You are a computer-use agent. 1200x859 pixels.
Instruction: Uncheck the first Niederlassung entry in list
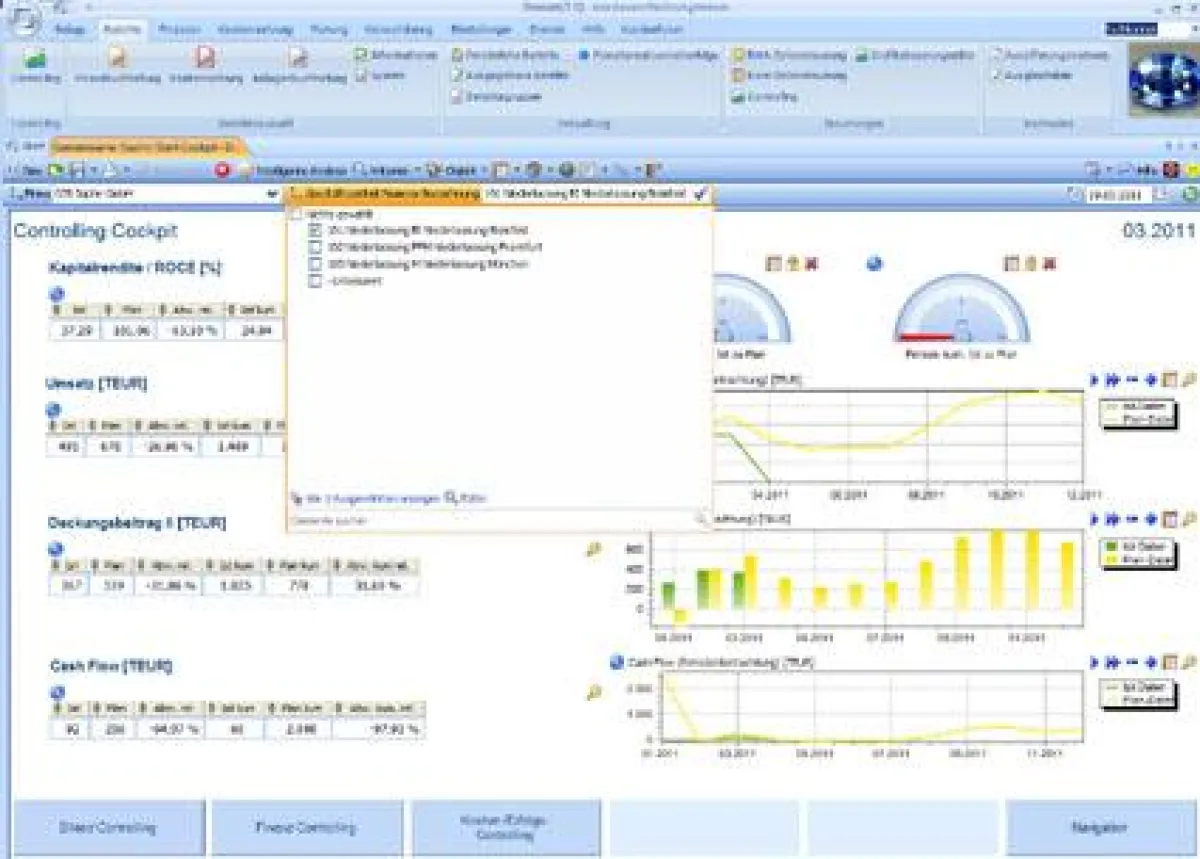click(x=316, y=231)
